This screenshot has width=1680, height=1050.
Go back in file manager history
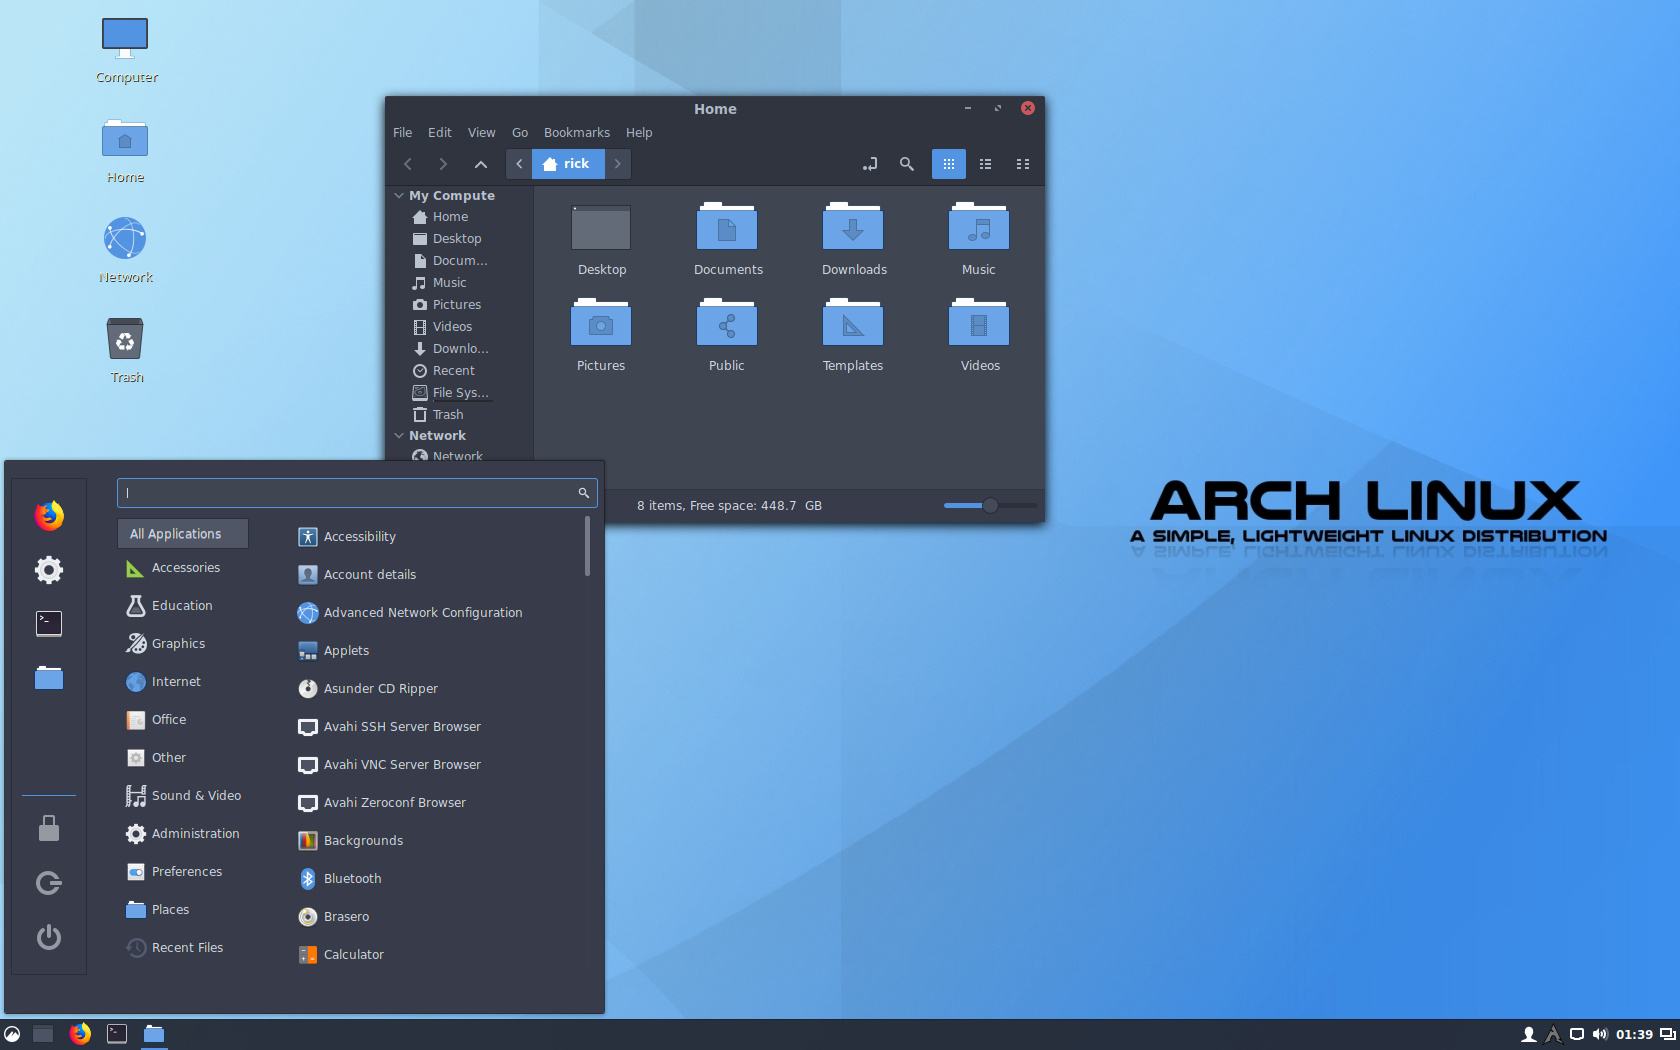408,164
